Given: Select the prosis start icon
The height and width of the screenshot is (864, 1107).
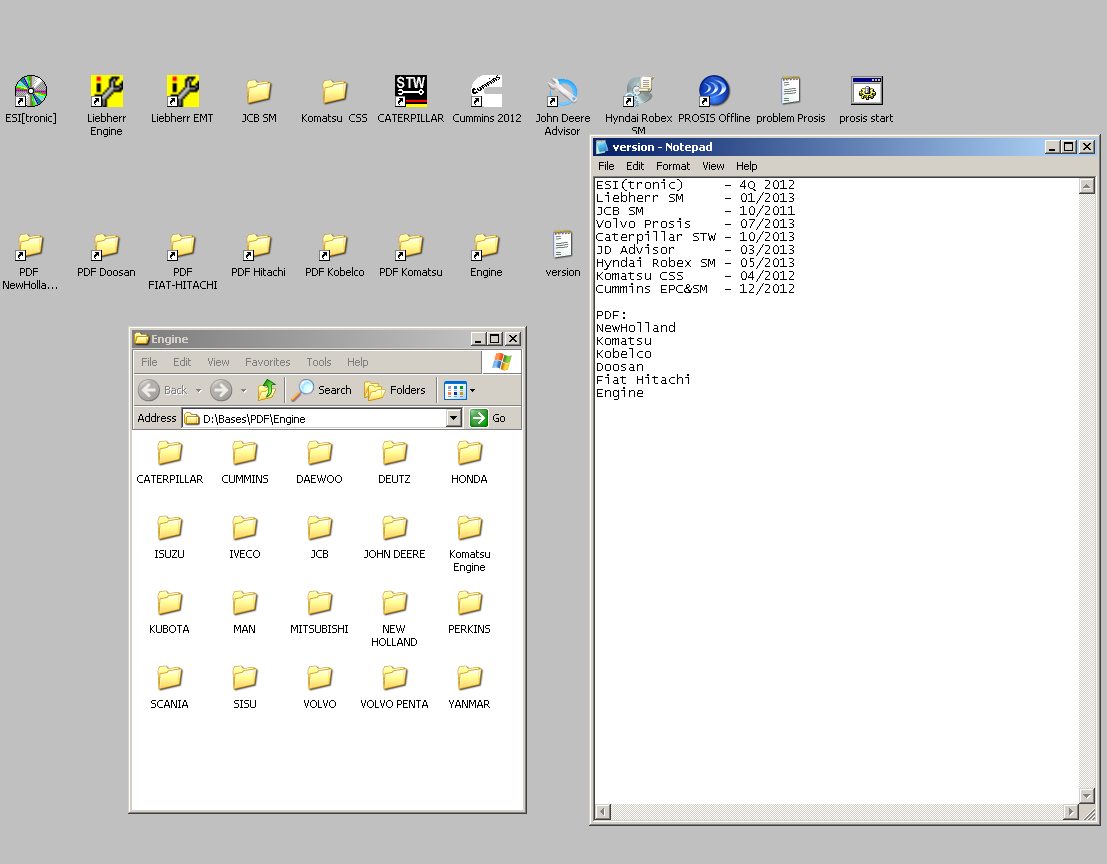Looking at the screenshot, I should point(866,93).
